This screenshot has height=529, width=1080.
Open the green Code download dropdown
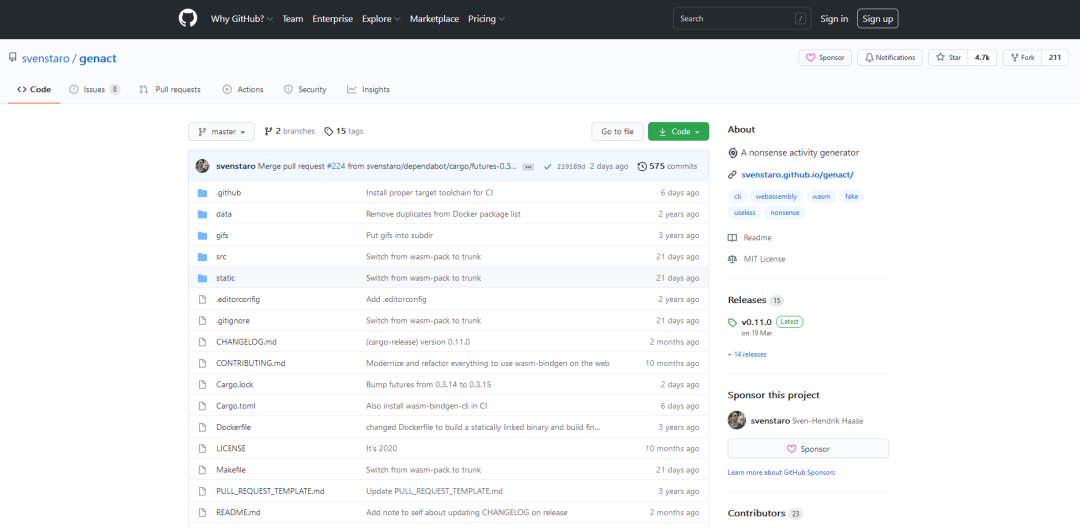tap(678, 132)
